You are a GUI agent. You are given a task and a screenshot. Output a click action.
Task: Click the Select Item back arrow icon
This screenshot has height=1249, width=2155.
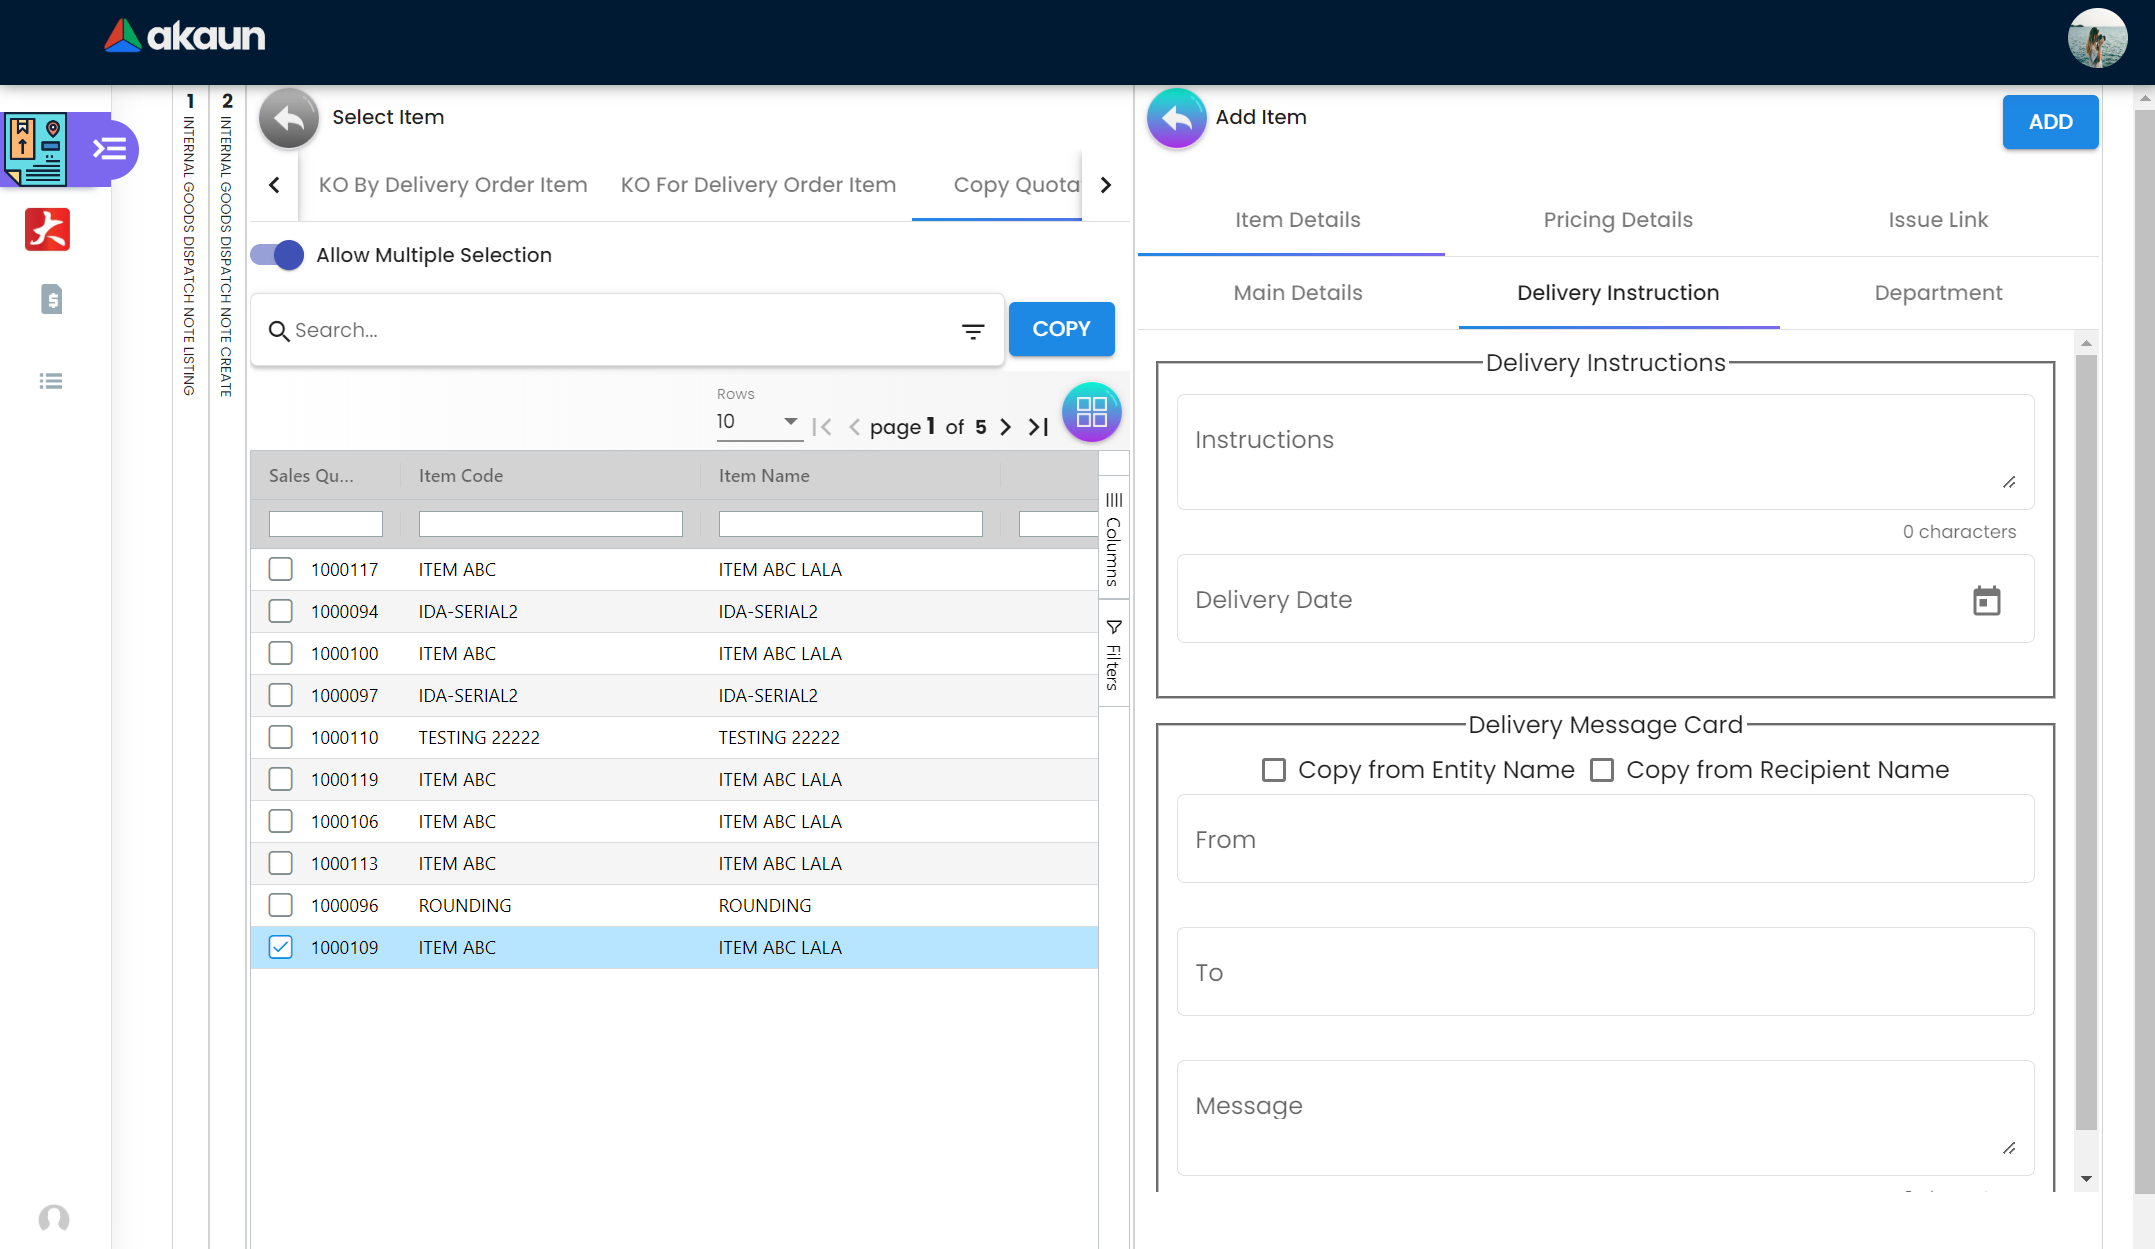tap(289, 118)
